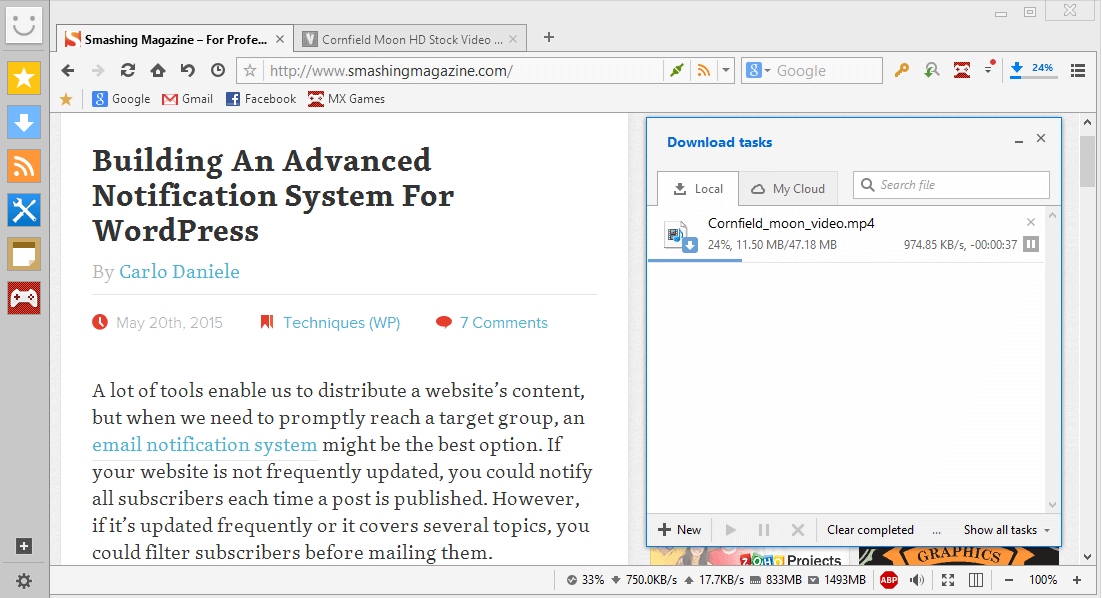Open the tools sidebar panel
1102x598 pixels.
[24, 210]
